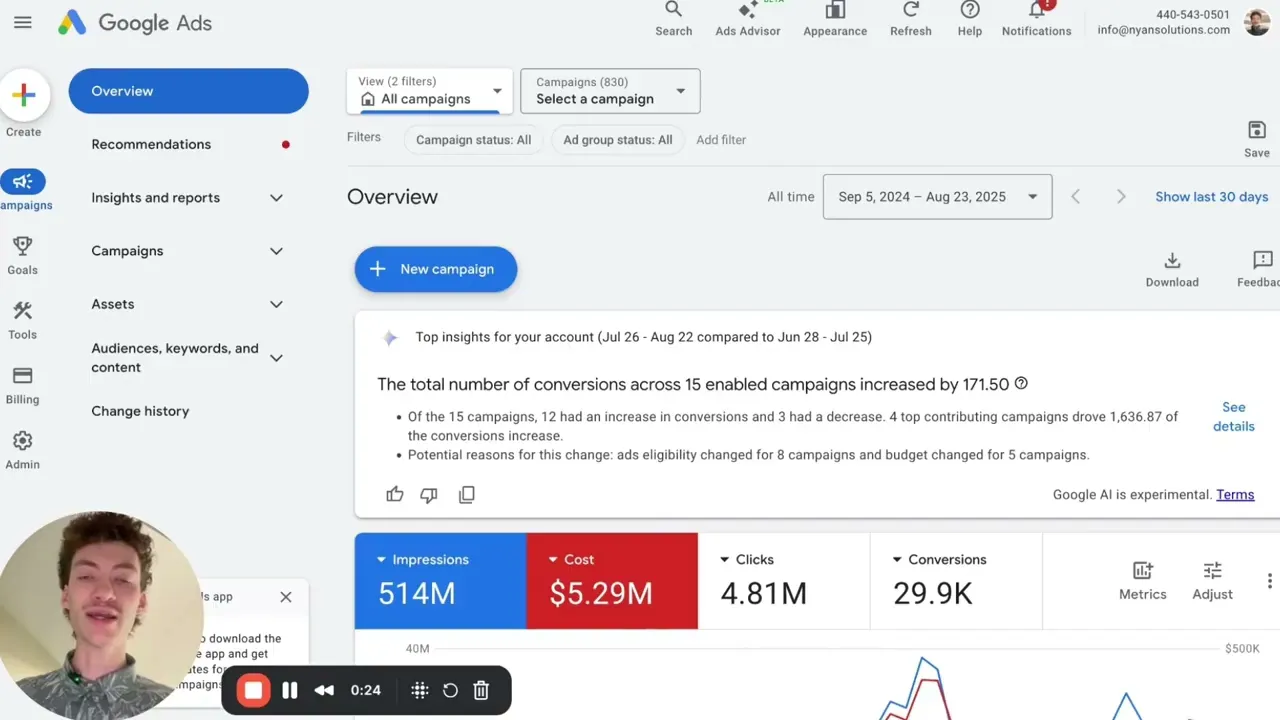Screen dimensions: 1280x720
Task: Open Goals from the sidebar
Action: pyautogui.click(x=22, y=255)
